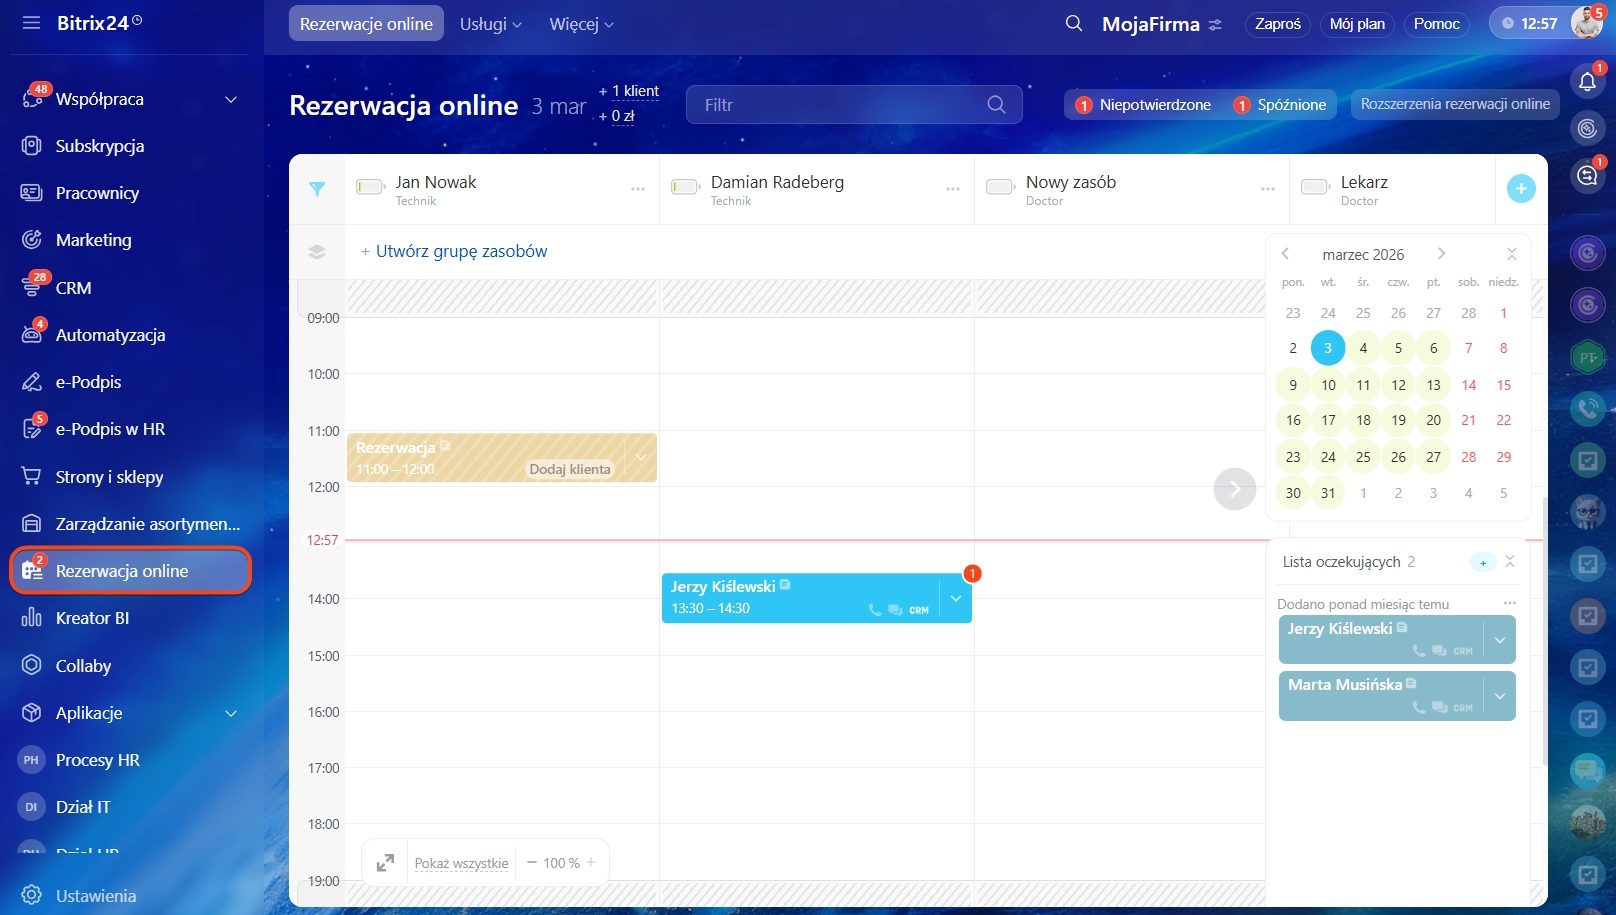The image size is (1616, 915).
Task: Open CRM from the left sidebar
Action: point(73,288)
